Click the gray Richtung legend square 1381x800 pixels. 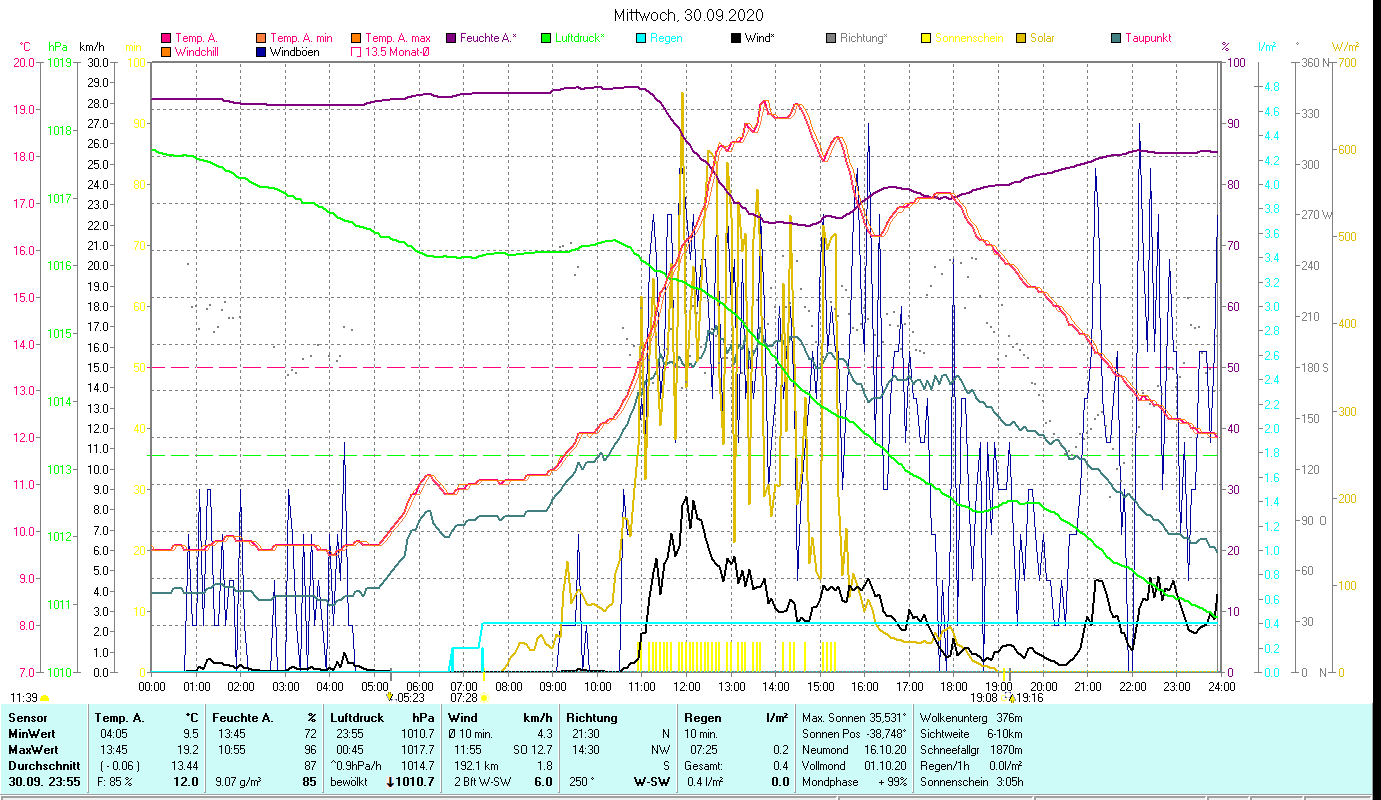[x=831, y=38]
